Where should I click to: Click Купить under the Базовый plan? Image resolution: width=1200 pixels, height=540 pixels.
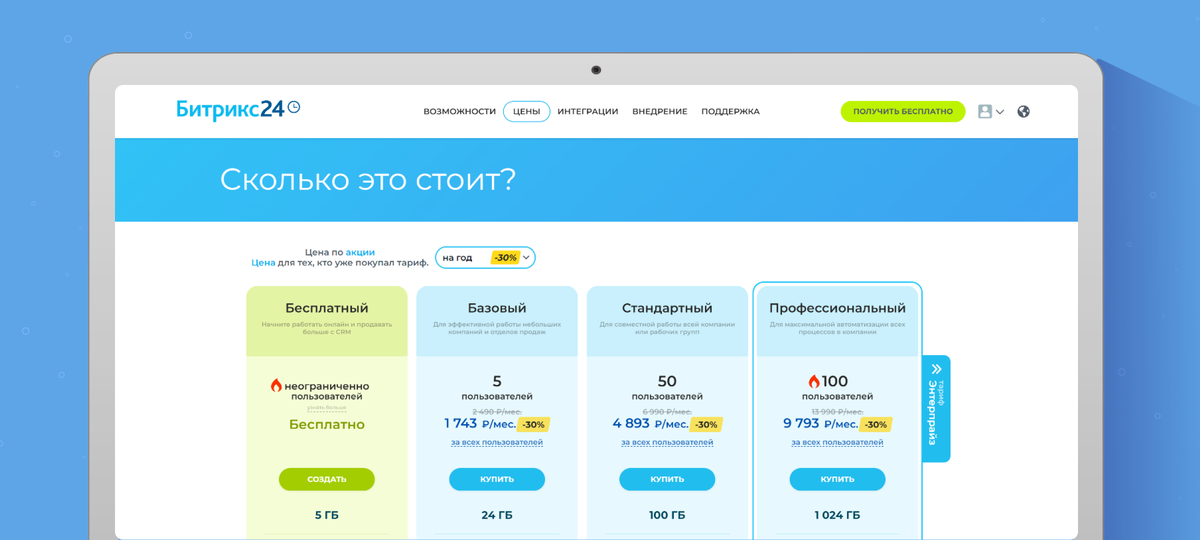pos(497,479)
